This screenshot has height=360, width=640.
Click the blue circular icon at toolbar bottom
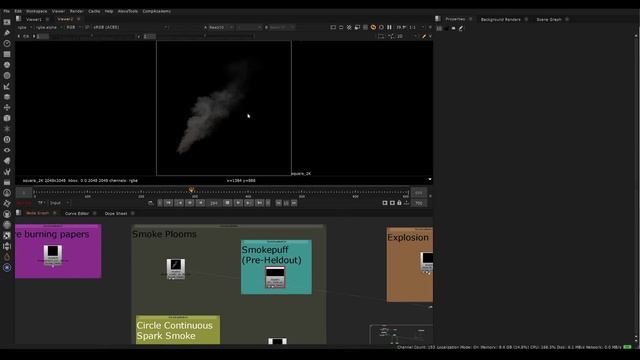coord(7,267)
